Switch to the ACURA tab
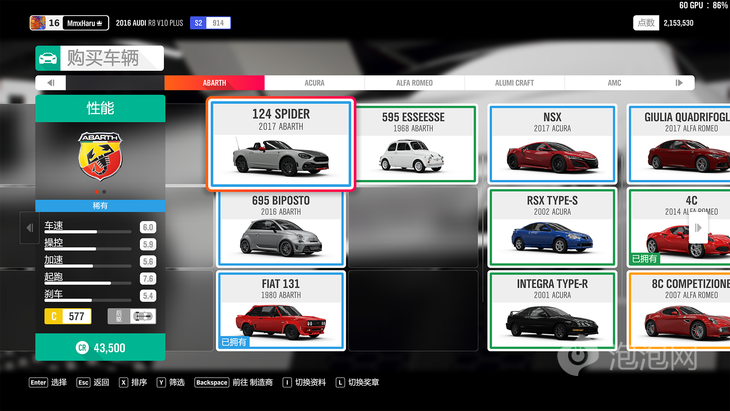The width and height of the screenshot is (730, 411). point(314,83)
